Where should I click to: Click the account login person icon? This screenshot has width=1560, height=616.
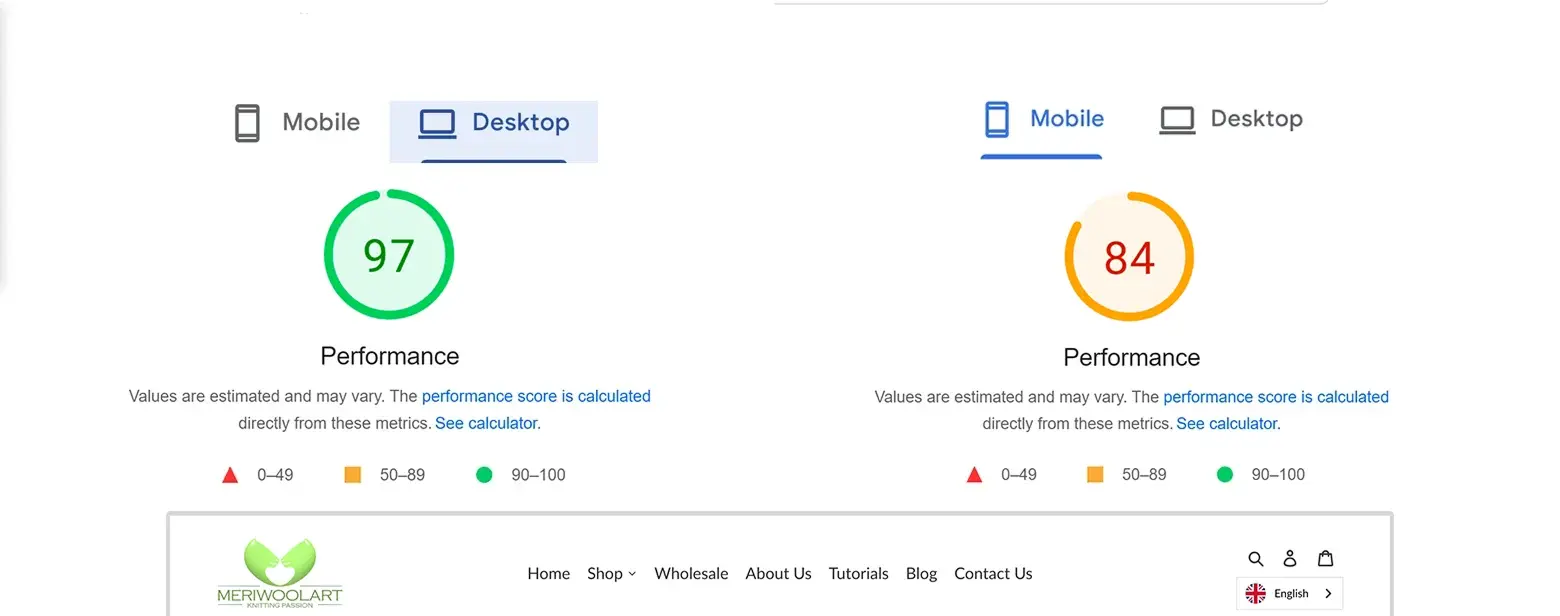[x=1290, y=558]
